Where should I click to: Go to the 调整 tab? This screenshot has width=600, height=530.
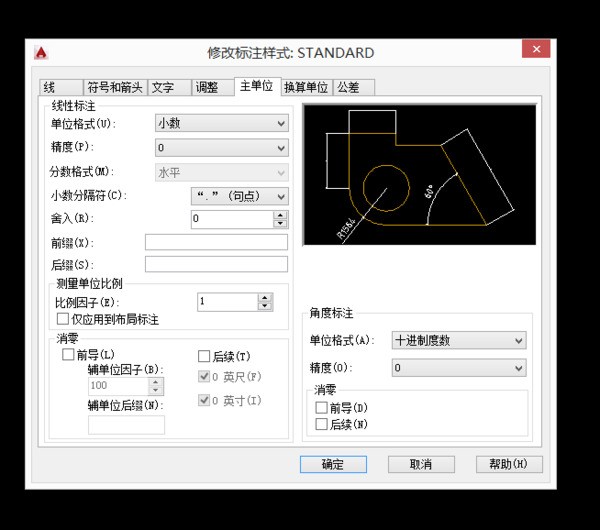click(213, 88)
